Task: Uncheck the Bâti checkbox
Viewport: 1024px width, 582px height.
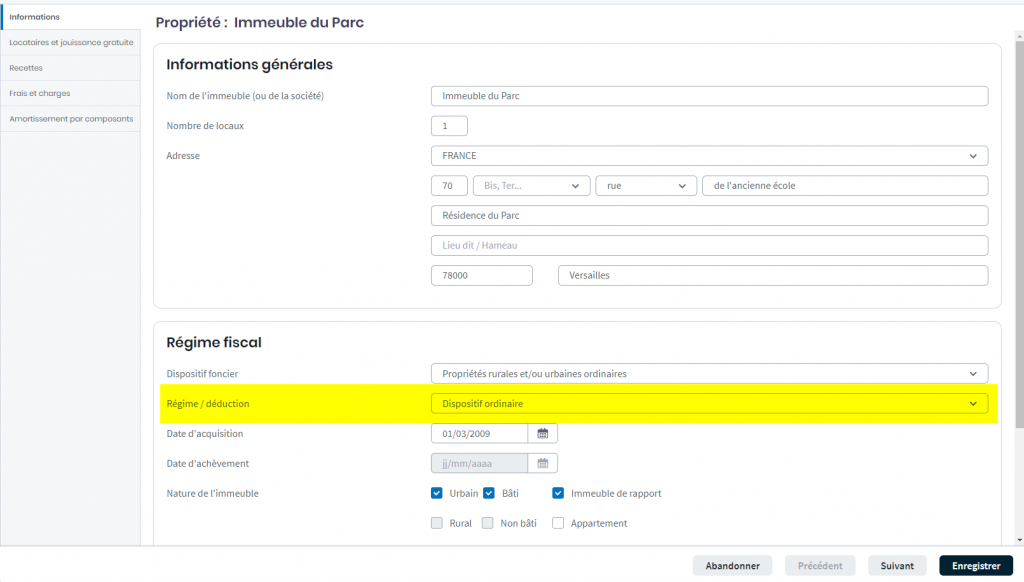Action: pyautogui.click(x=490, y=493)
